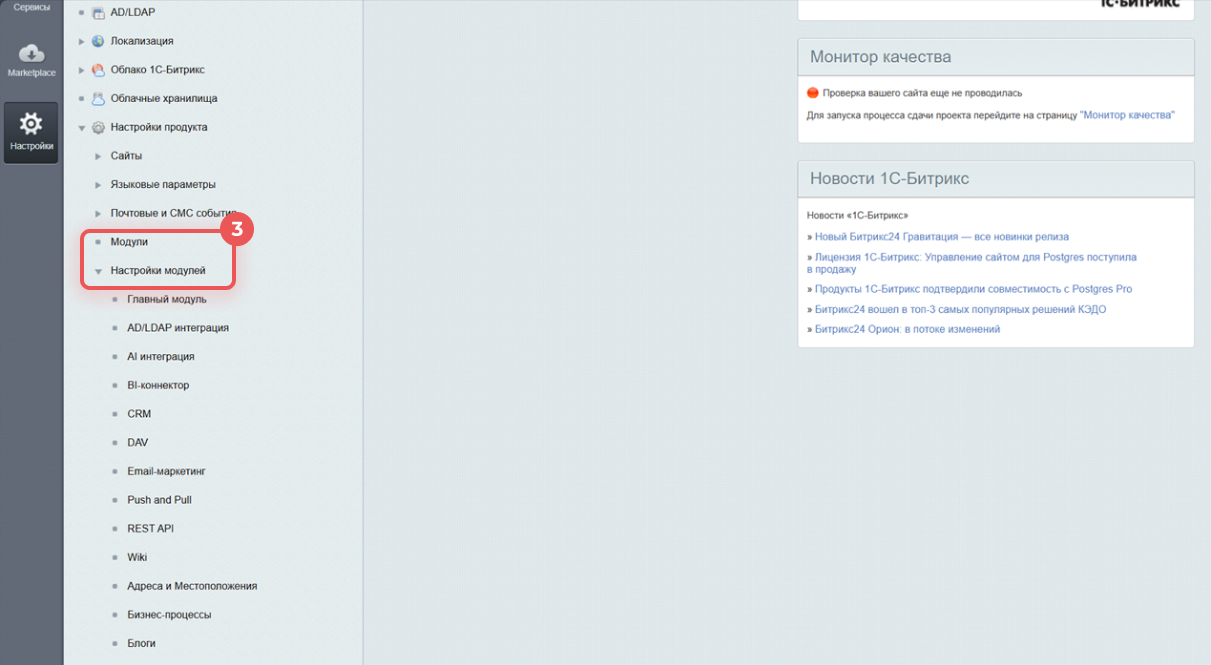Expand the Языковые параметры node
The image size is (1211, 665).
click(x=98, y=185)
